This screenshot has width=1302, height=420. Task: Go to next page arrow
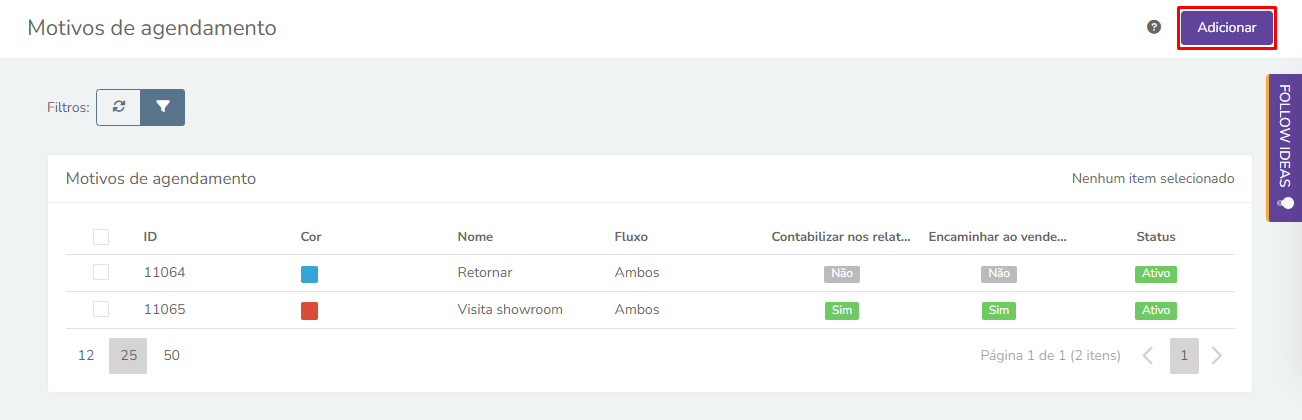coord(1217,355)
